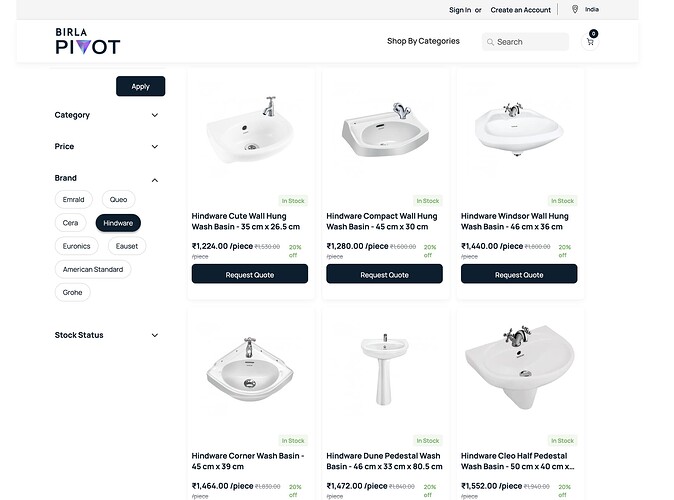Image resolution: width=674 pixels, height=500 pixels.
Task: Open the Hindware Dune Pedestal basin image
Action: coord(384,365)
